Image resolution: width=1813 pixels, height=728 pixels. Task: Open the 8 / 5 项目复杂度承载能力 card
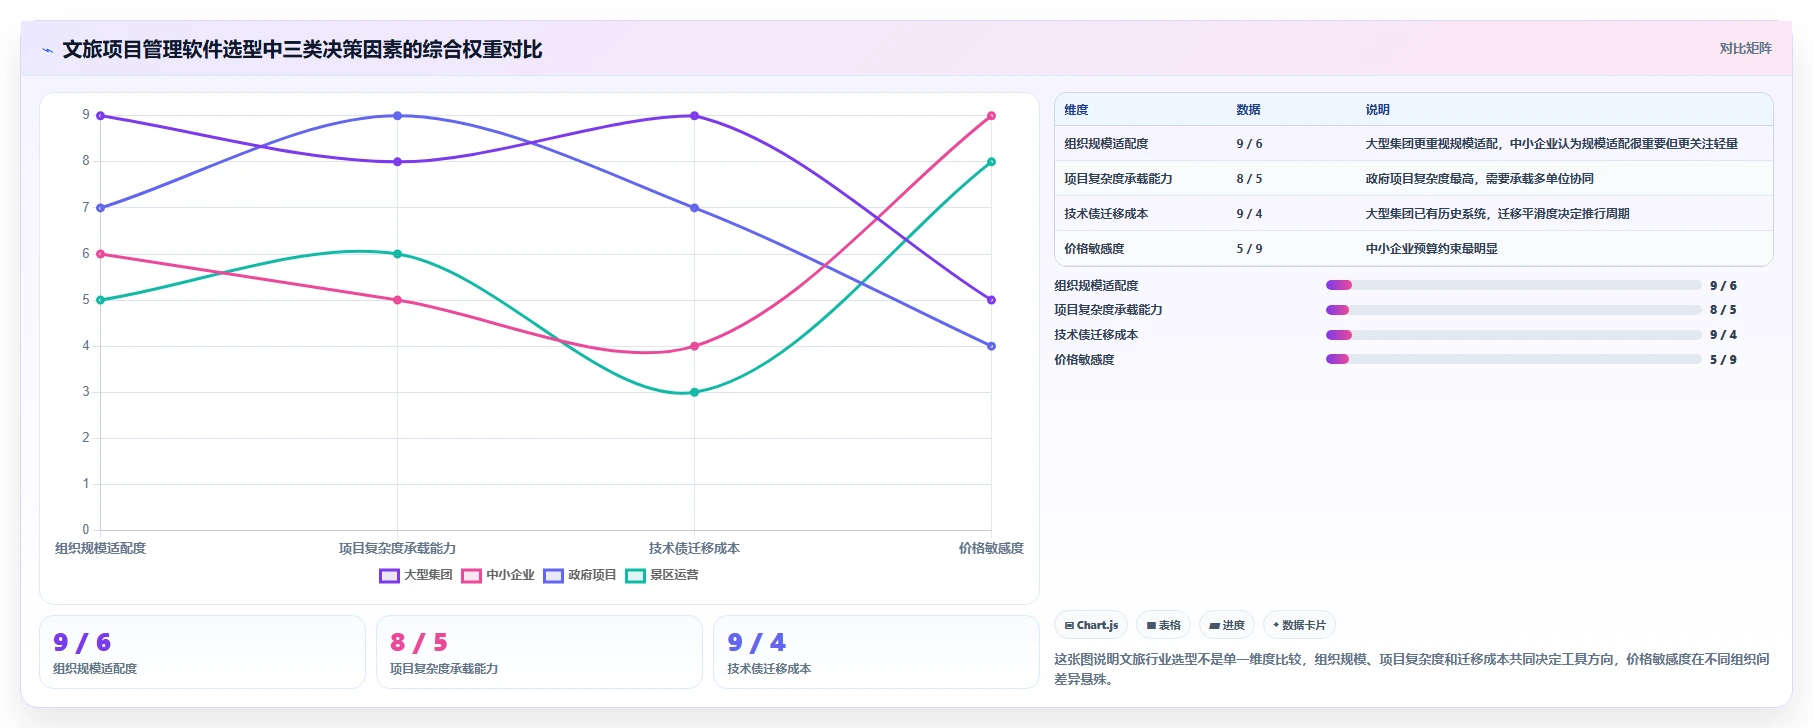tap(539, 652)
